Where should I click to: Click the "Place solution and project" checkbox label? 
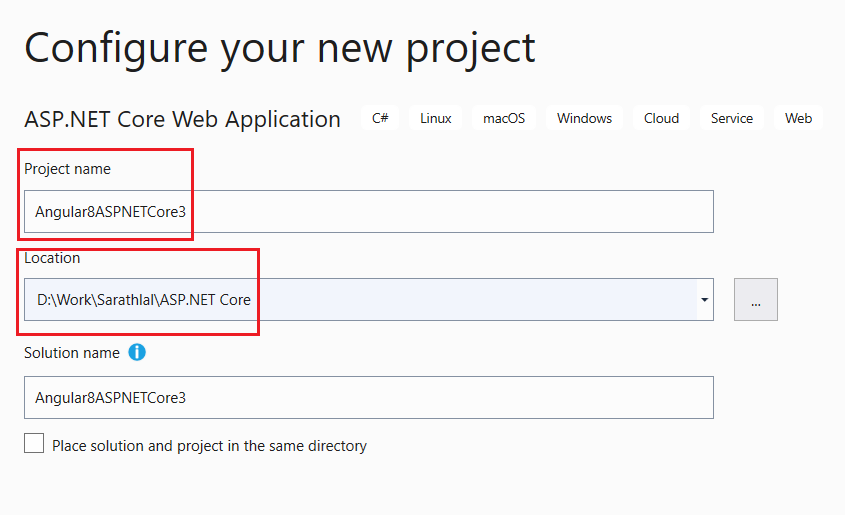(x=209, y=446)
